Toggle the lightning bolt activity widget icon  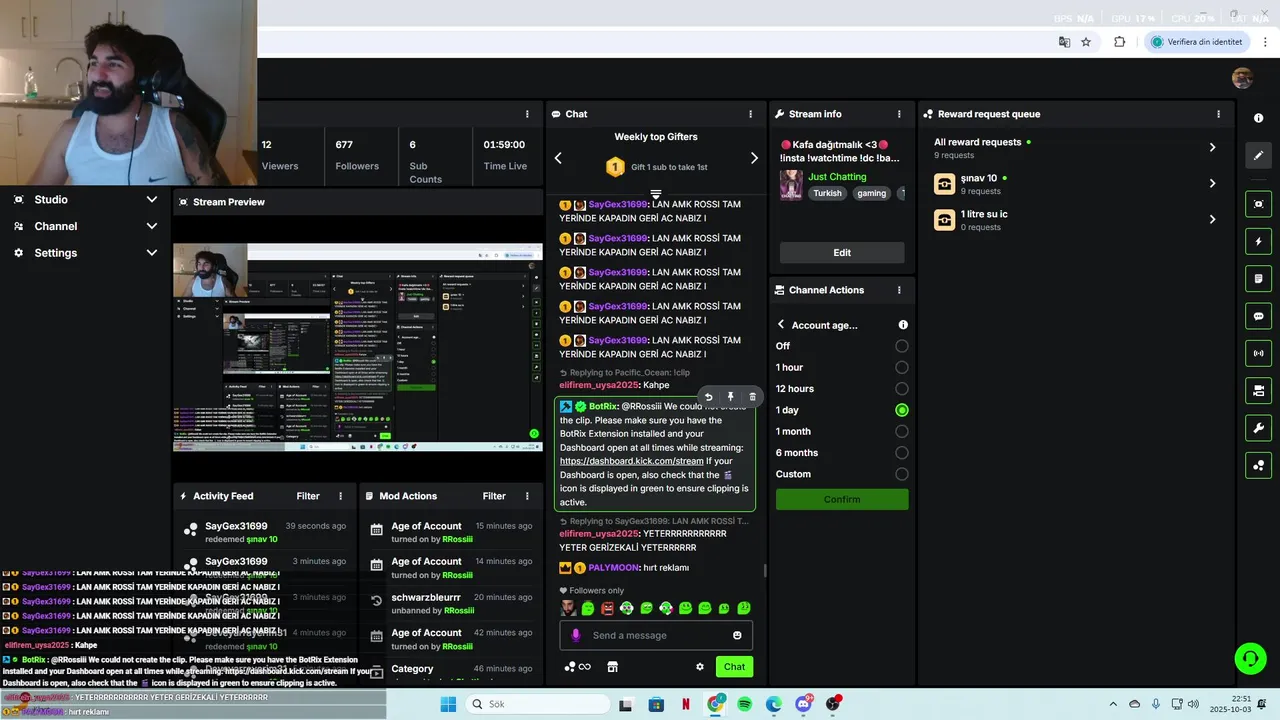[x=1258, y=241]
